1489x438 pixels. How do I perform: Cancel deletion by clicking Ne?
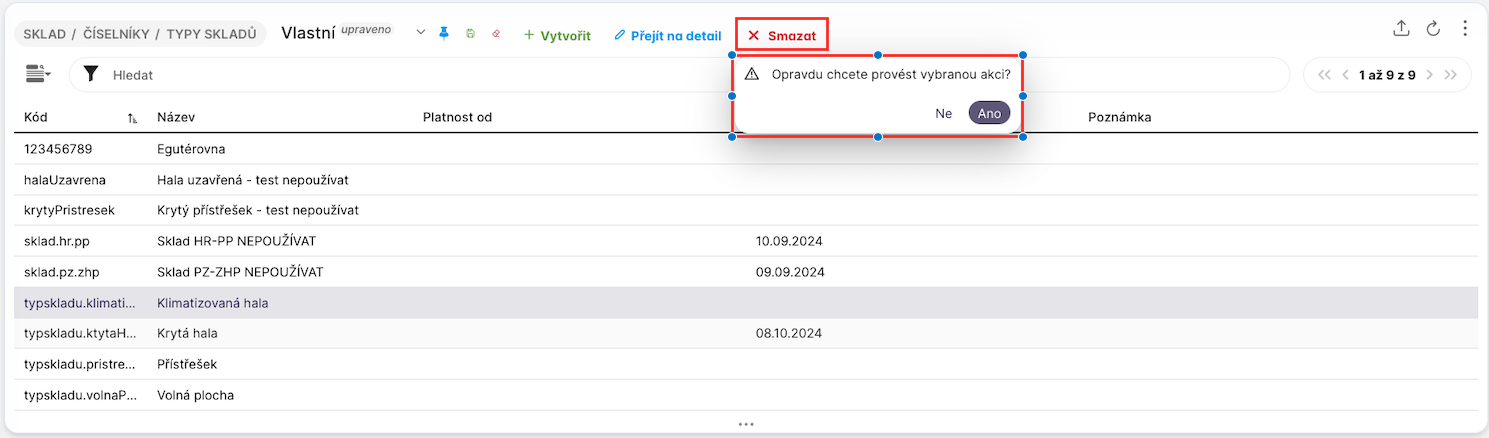(943, 113)
